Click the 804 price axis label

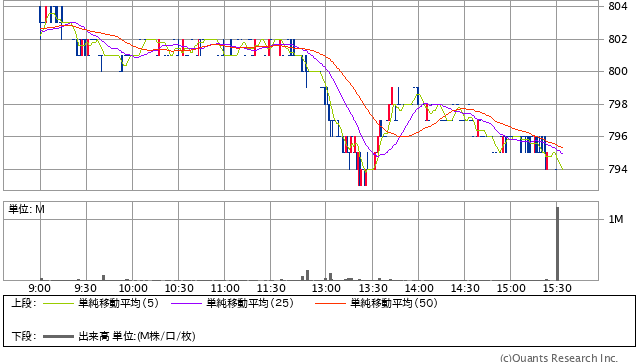[x=618, y=6]
